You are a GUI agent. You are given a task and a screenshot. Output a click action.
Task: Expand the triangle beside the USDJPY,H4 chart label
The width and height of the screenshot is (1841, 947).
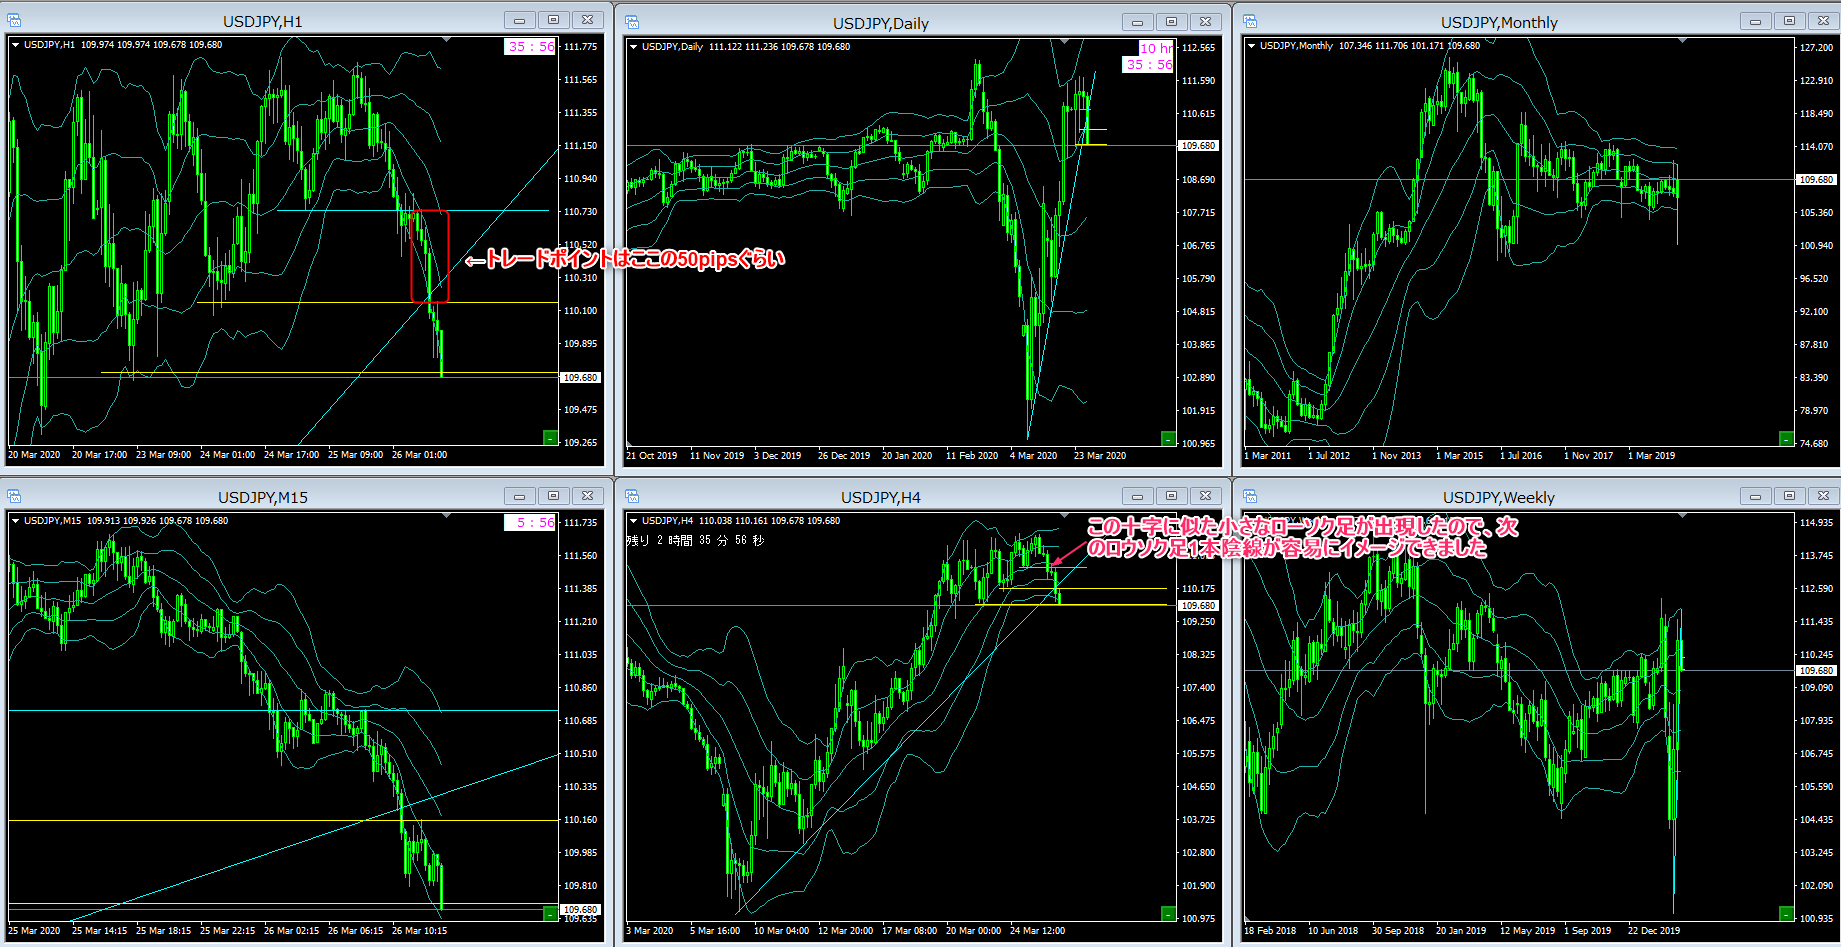(x=634, y=521)
